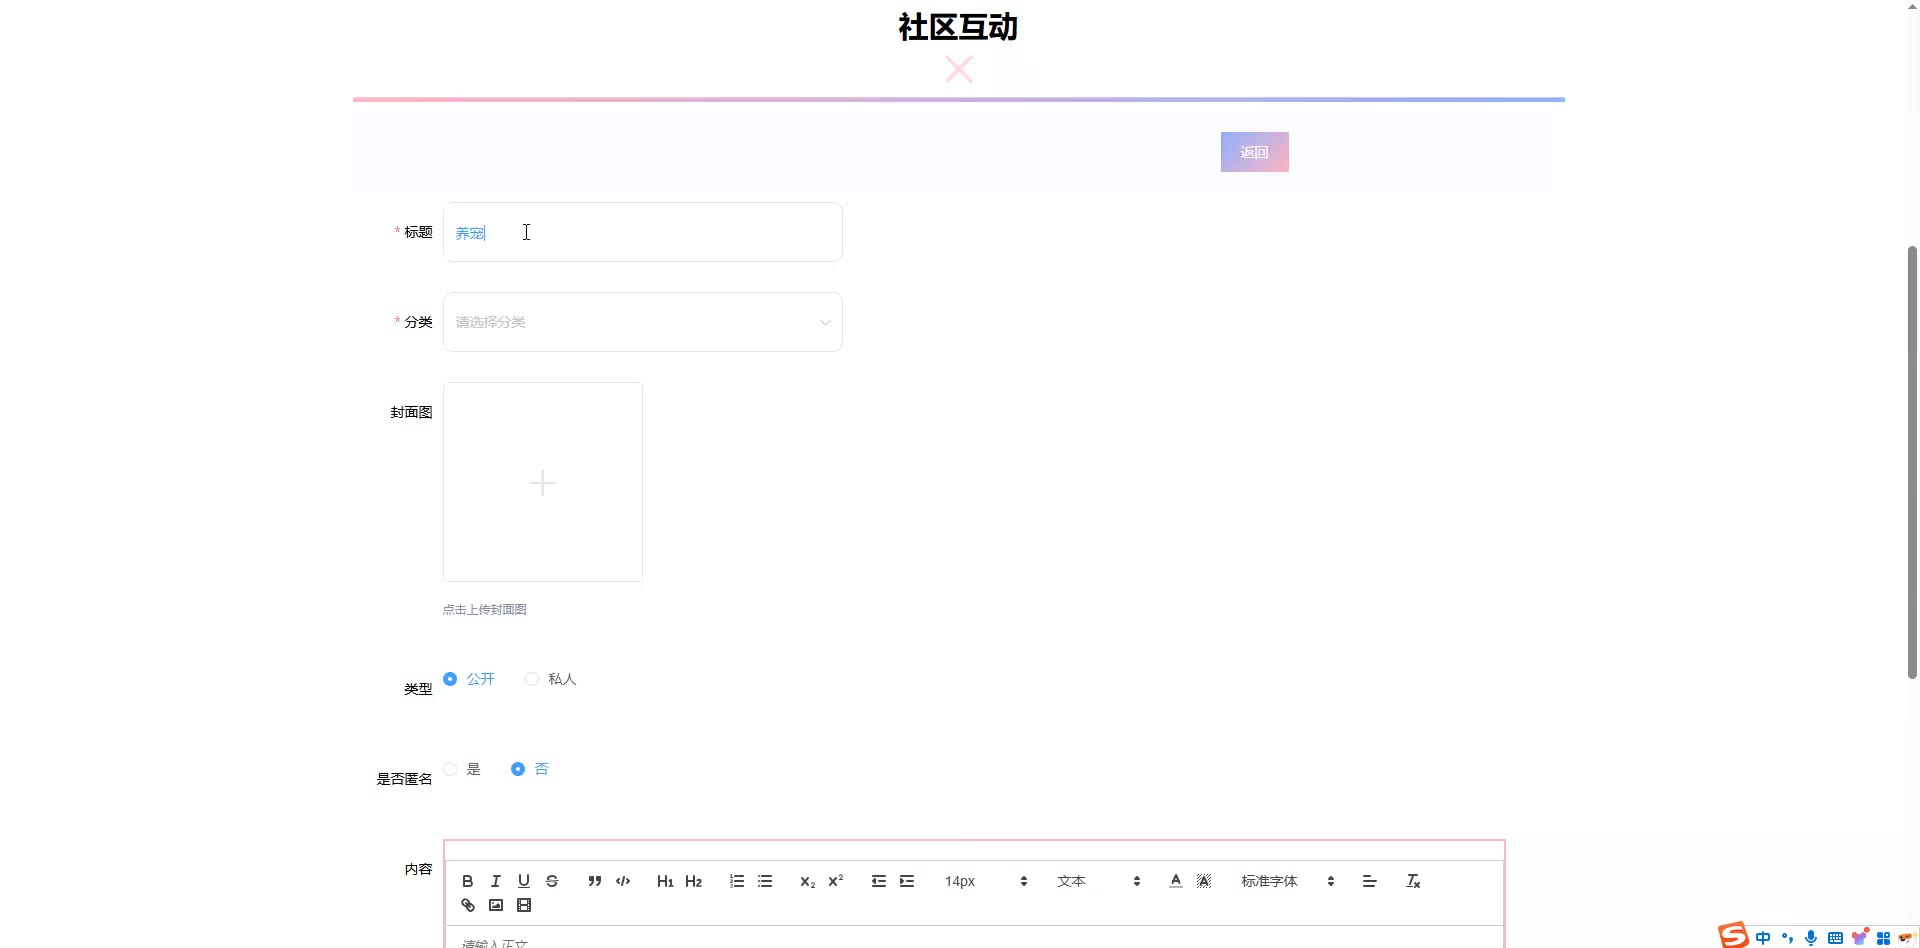Increase indent of the paragraph
The width and height of the screenshot is (1920, 948).
coord(907,881)
